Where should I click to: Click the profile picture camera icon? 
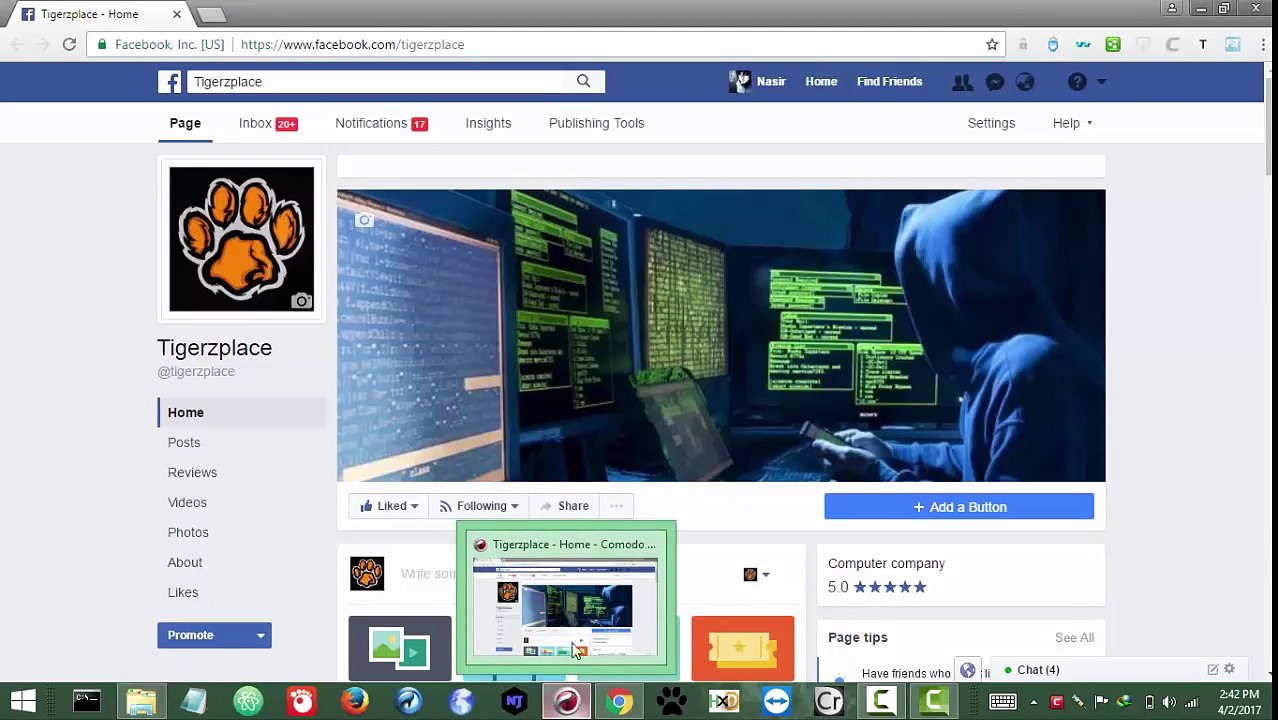301,301
